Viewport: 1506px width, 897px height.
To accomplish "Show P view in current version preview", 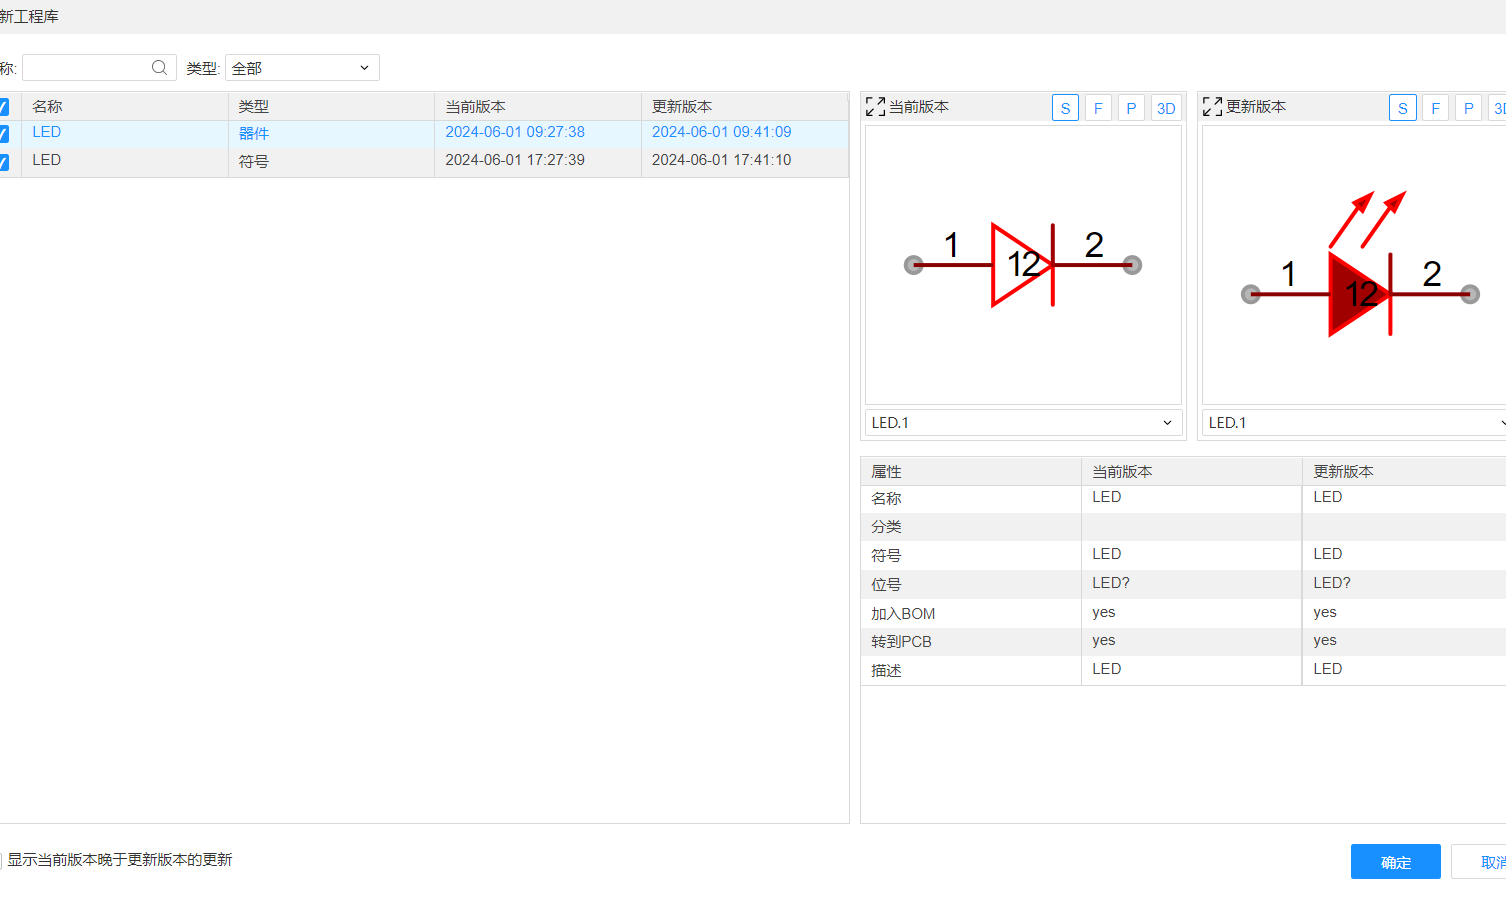I will [x=1131, y=108].
